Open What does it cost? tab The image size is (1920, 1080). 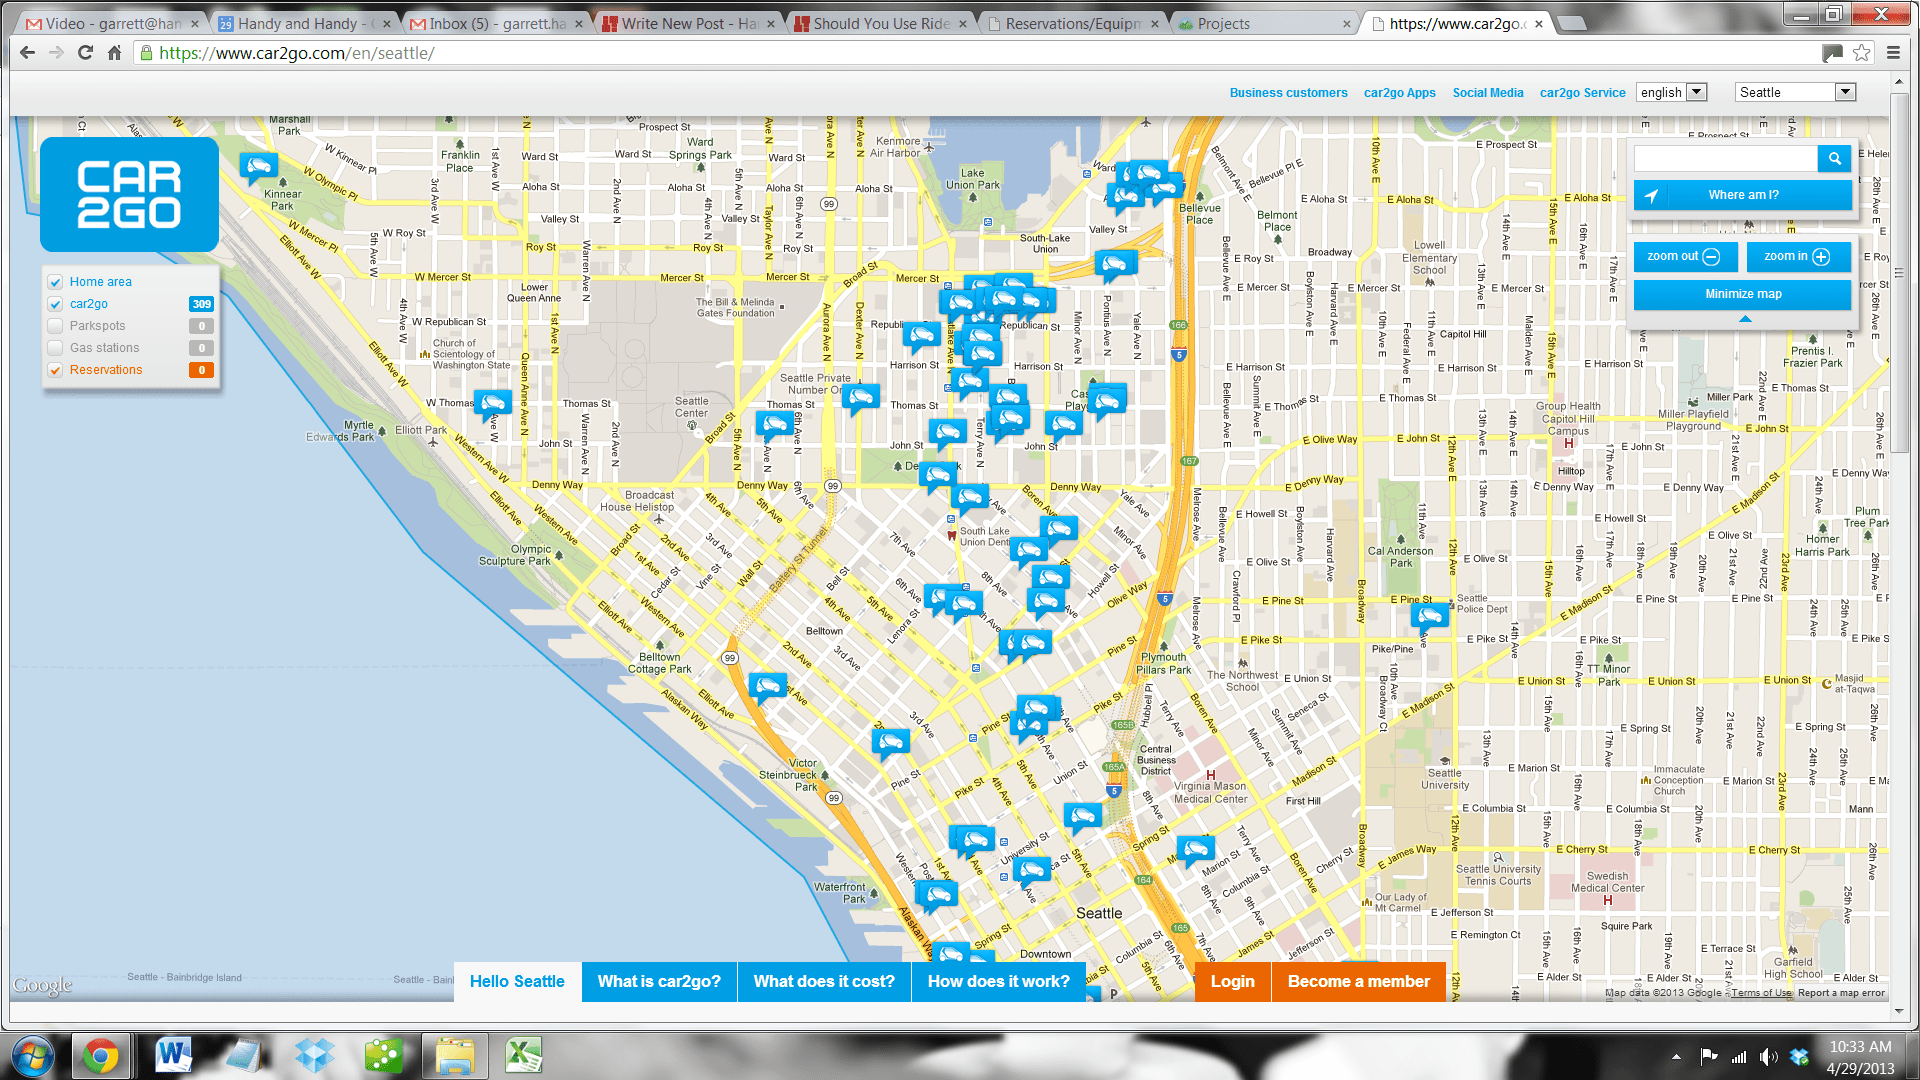[x=824, y=981]
